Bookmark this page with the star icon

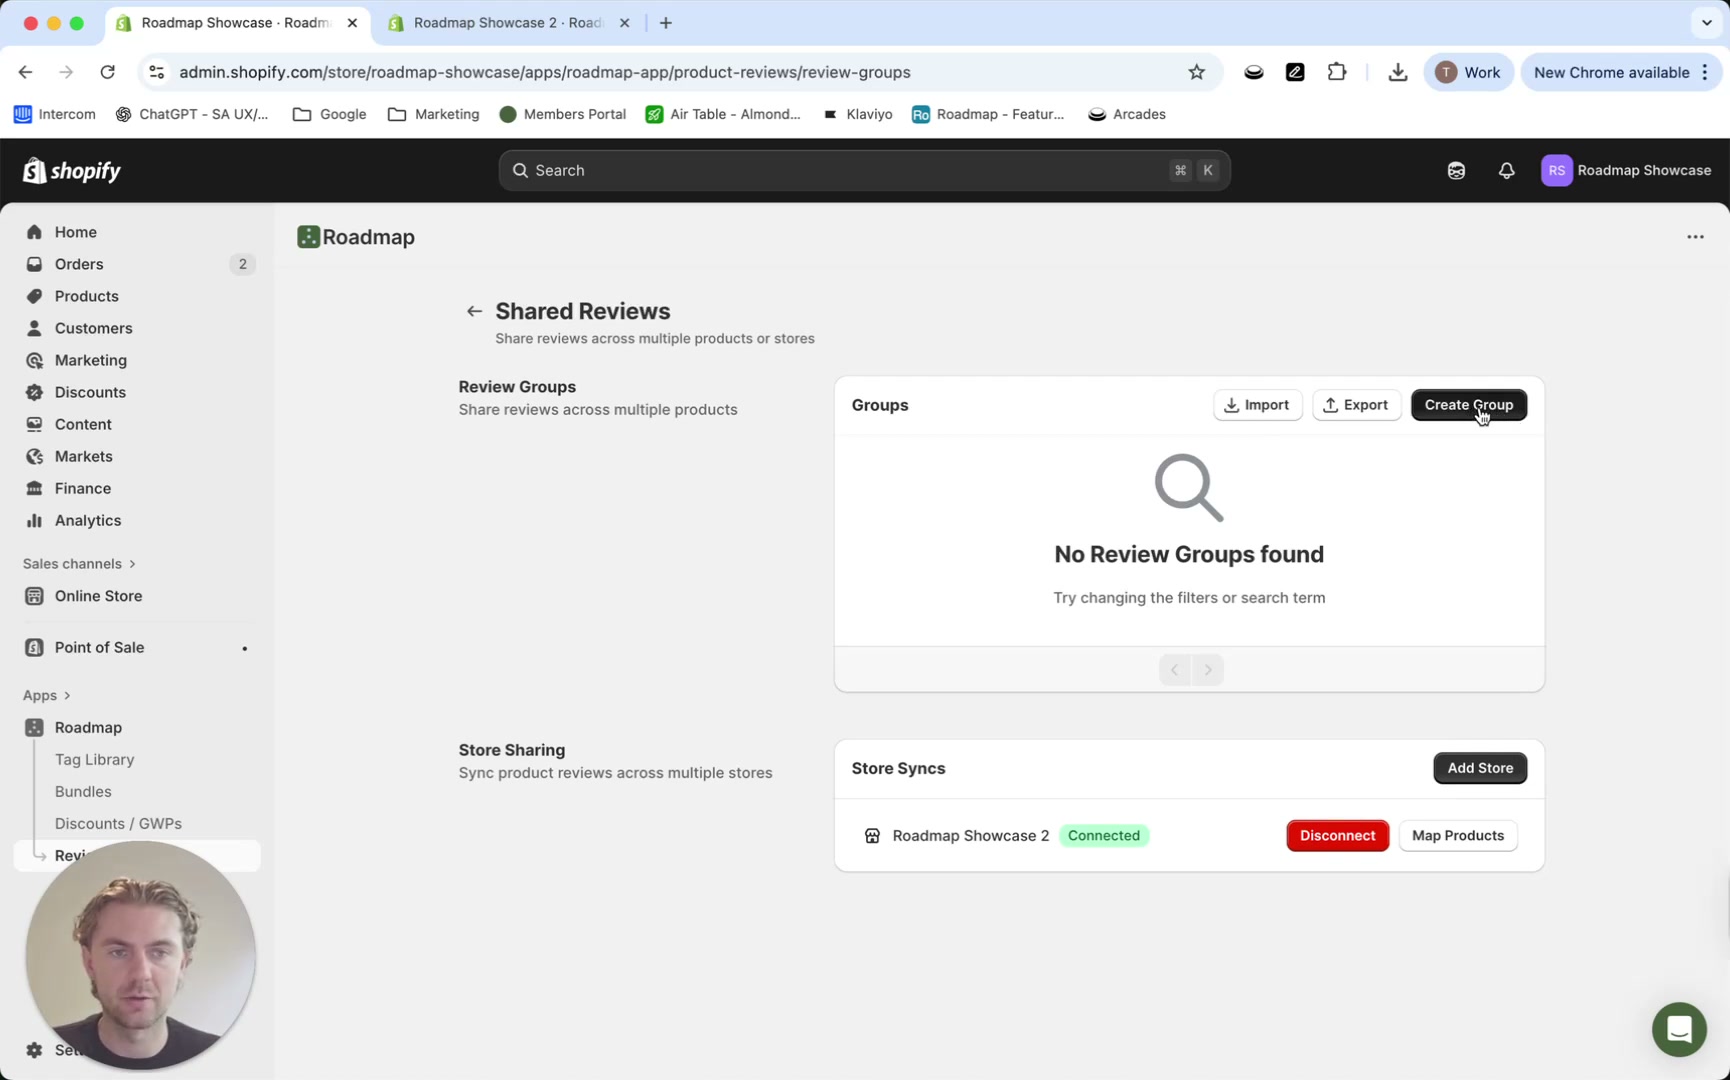pyautogui.click(x=1196, y=72)
